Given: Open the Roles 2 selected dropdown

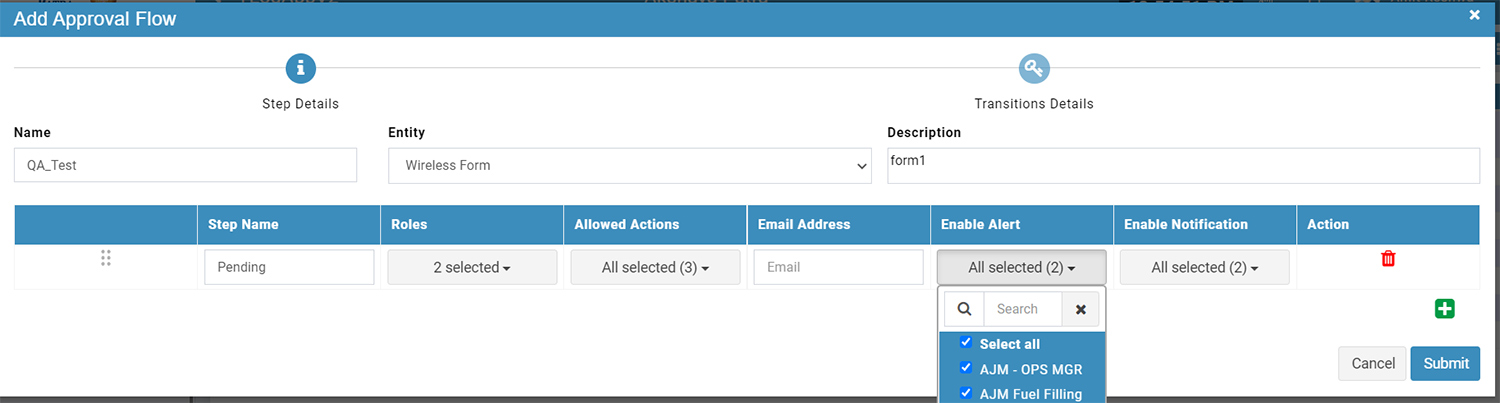Looking at the screenshot, I should coord(472,267).
